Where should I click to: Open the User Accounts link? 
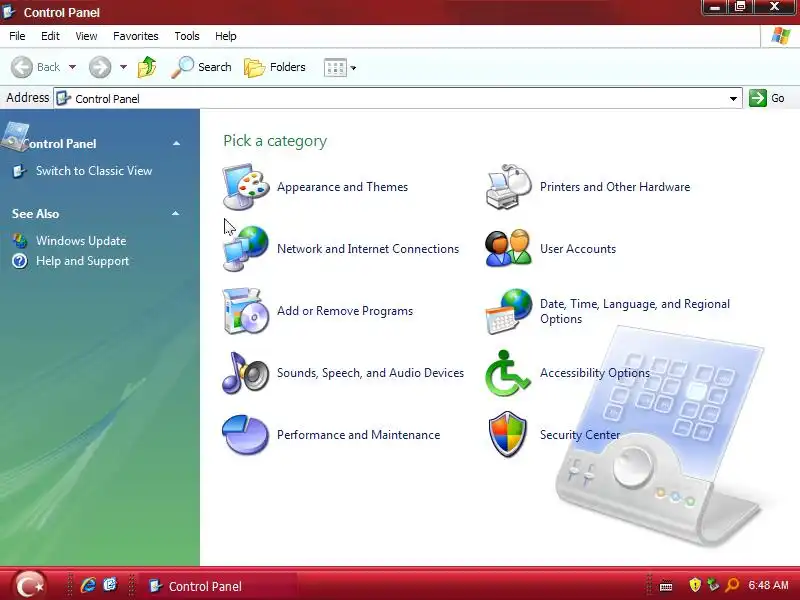point(578,249)
